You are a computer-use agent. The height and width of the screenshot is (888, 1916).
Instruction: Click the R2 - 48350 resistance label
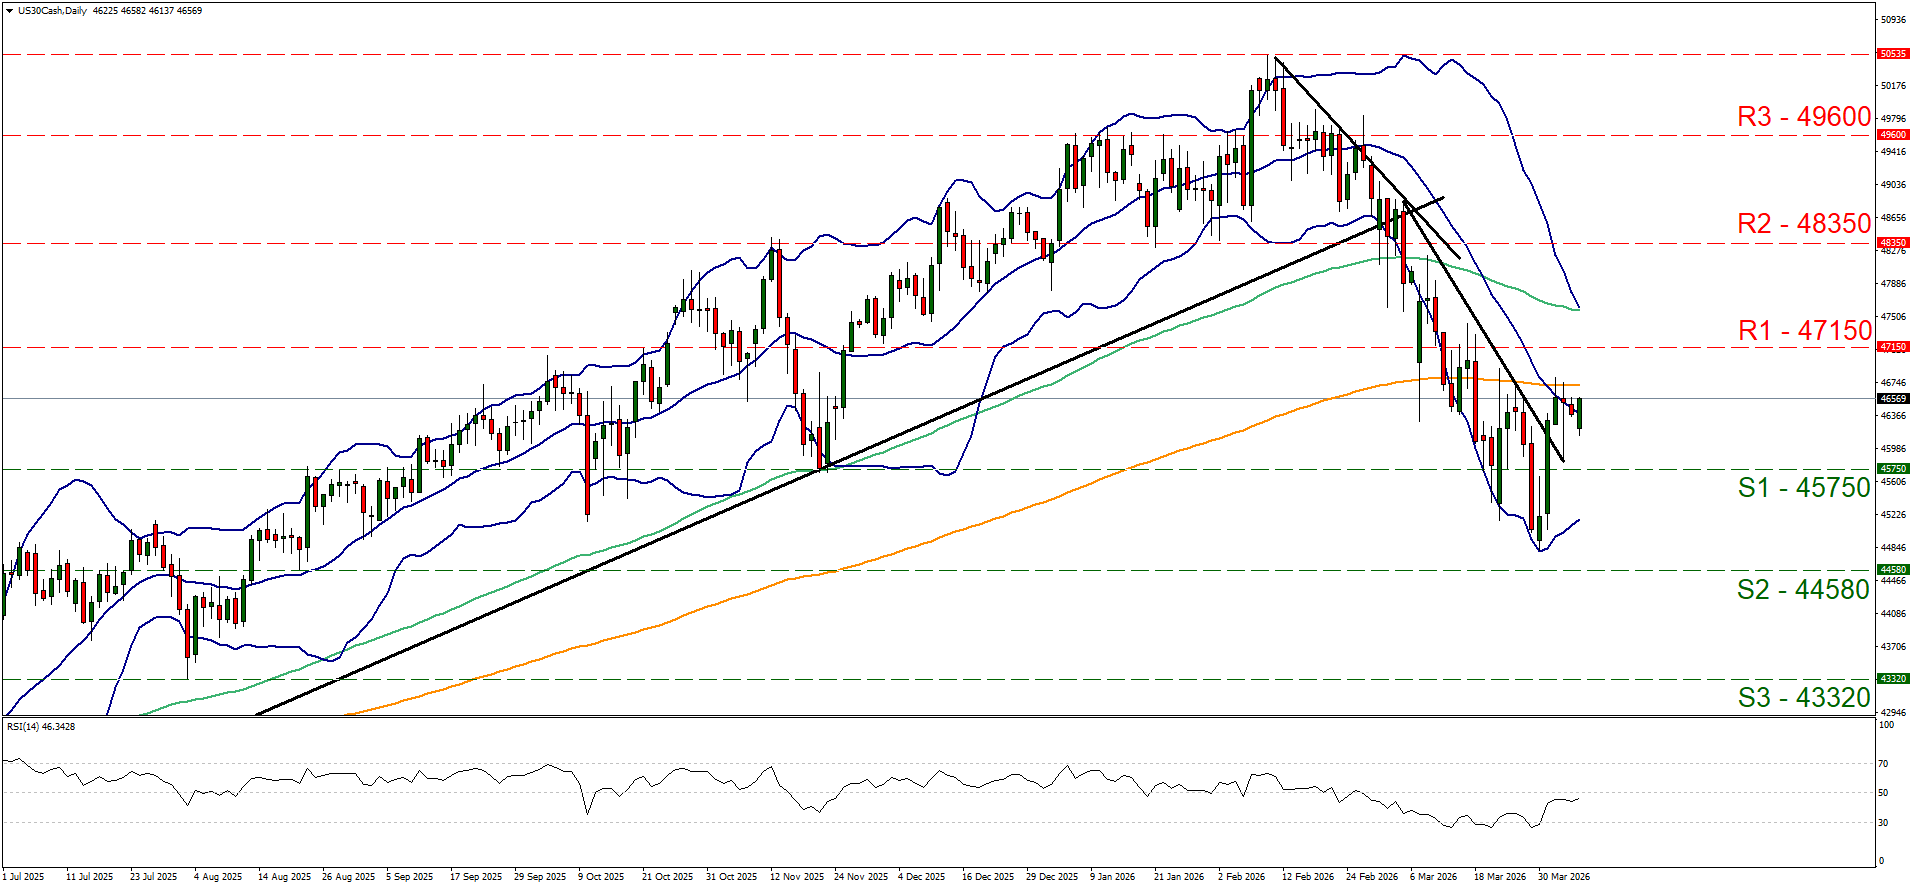pyautogui.click(x=1803, y=224)
